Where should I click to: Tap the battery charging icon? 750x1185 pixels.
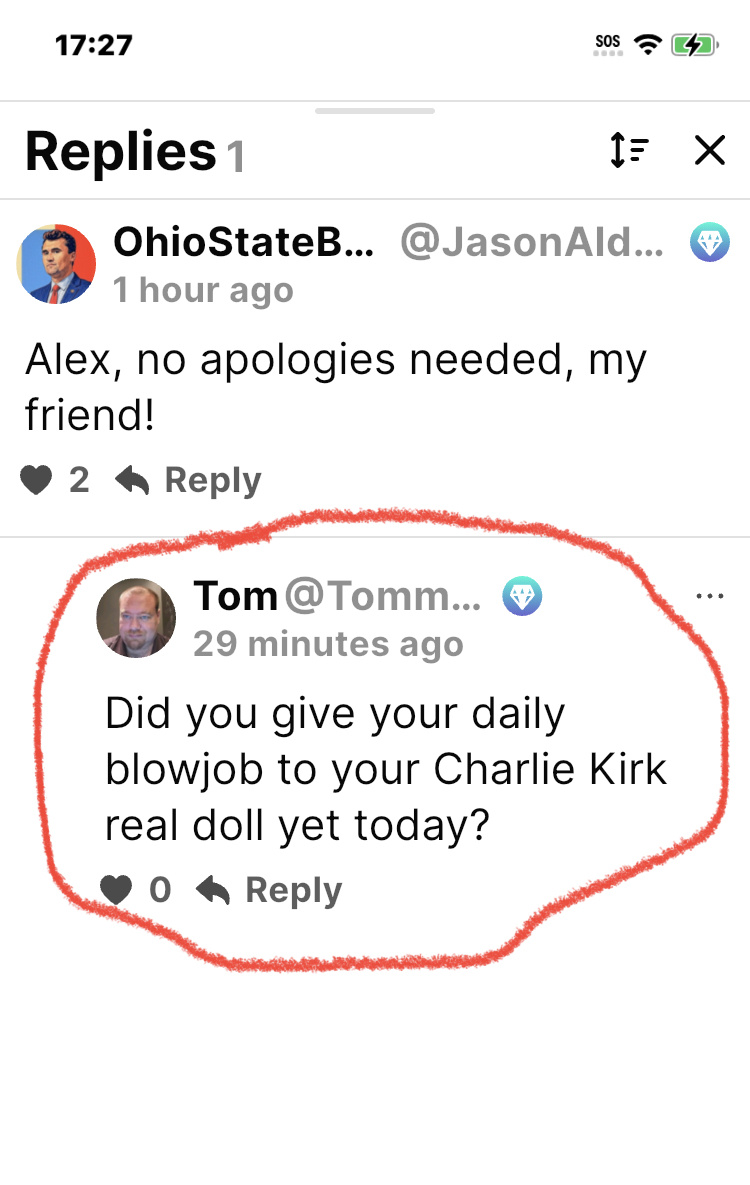693,45
